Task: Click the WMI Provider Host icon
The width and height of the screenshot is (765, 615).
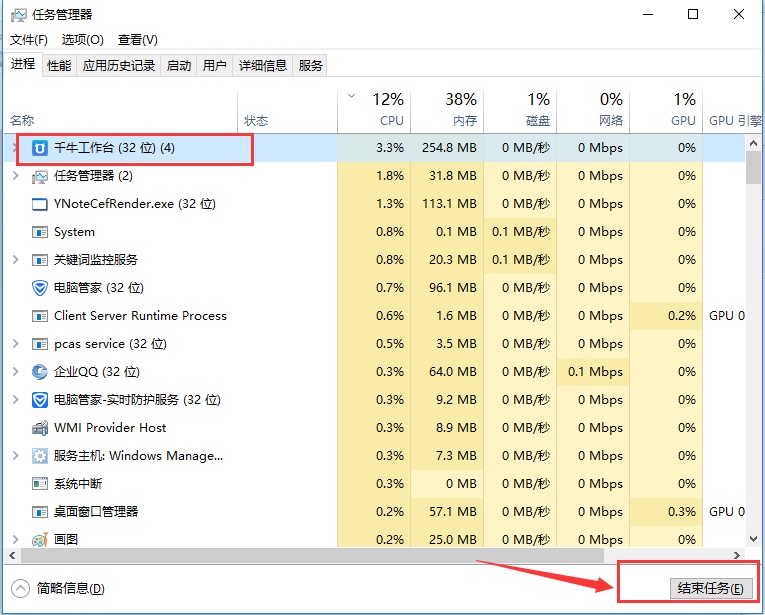Action: coord(40,428)
